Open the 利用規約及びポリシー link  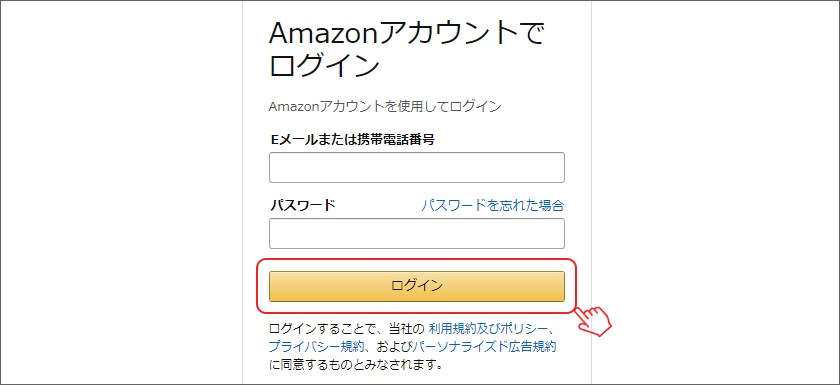(488, 328)
